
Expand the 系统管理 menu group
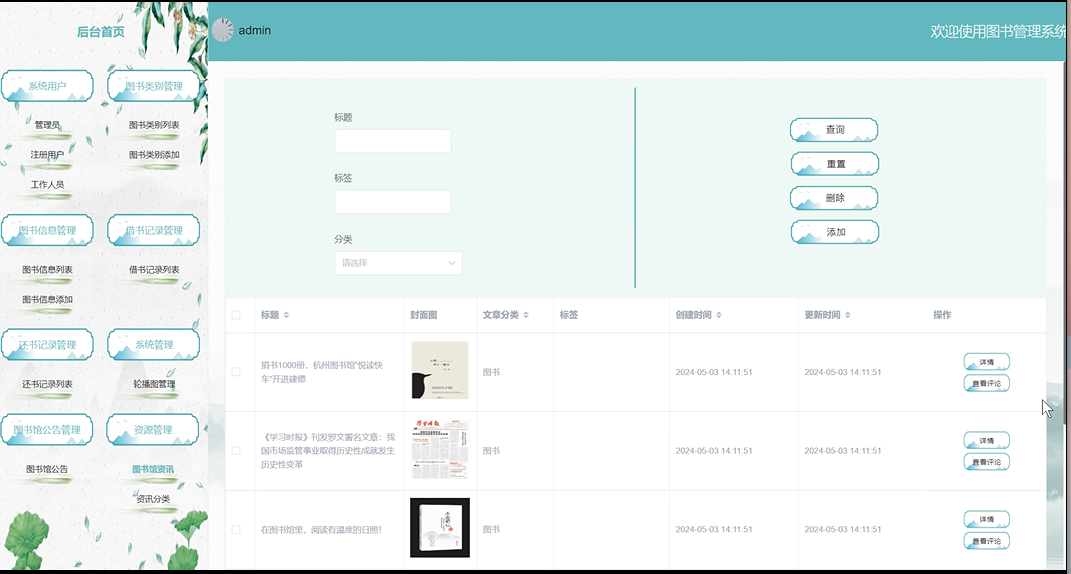[x=154, y=344]
